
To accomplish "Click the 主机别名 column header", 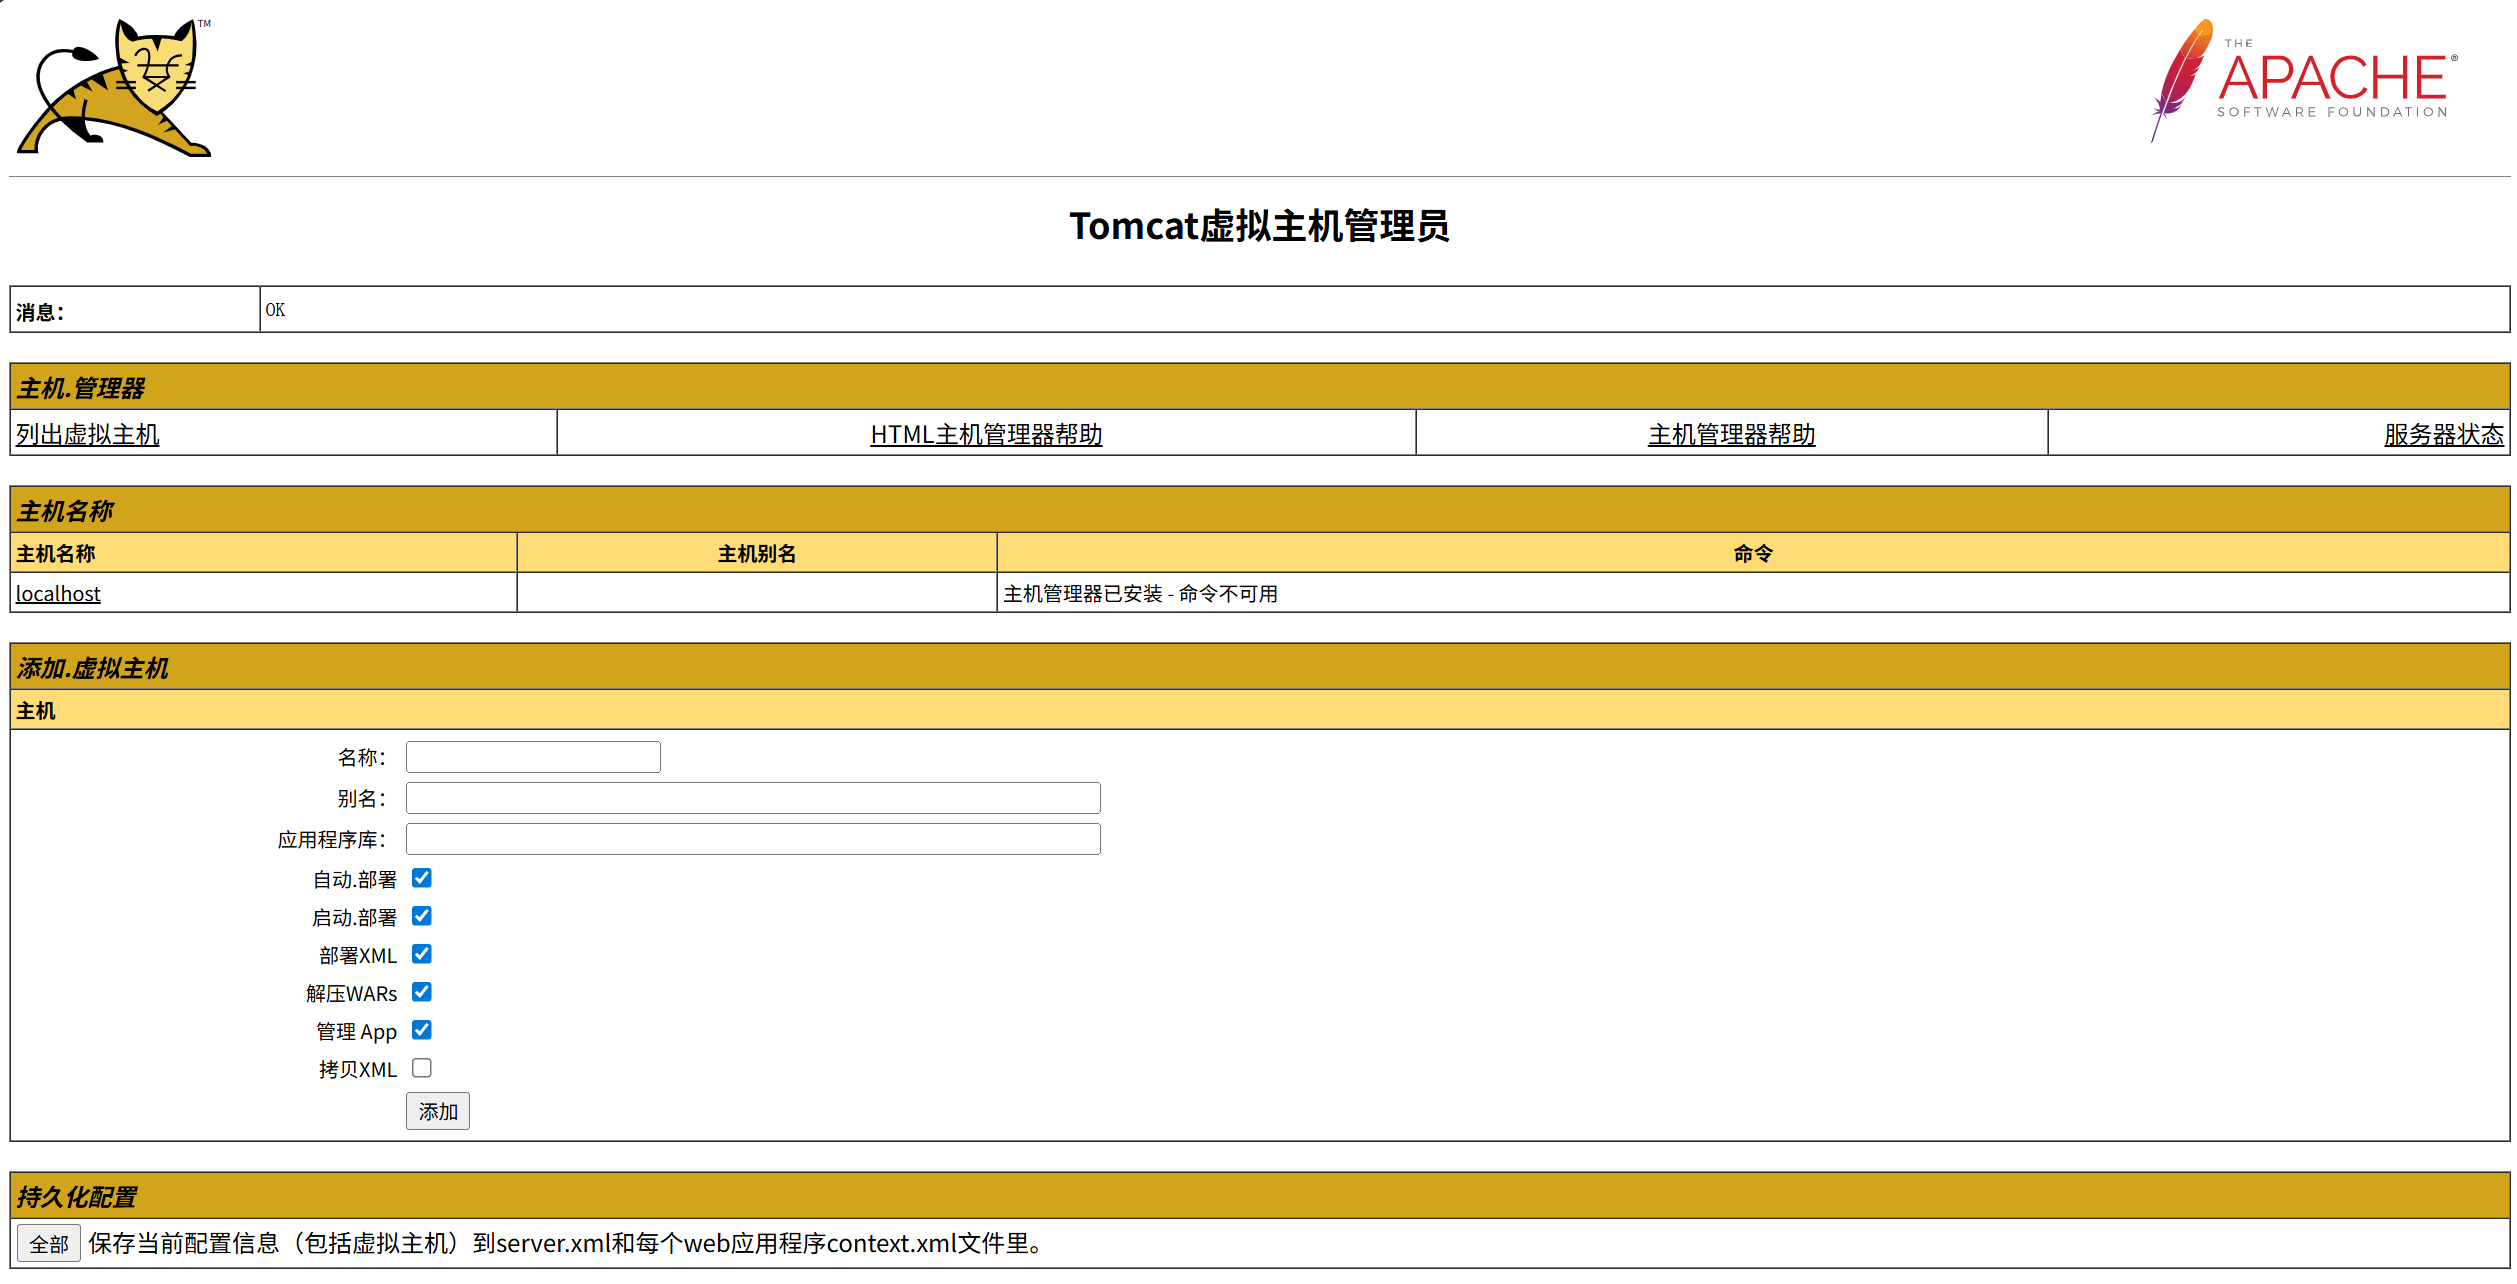I will coord(755,553).
